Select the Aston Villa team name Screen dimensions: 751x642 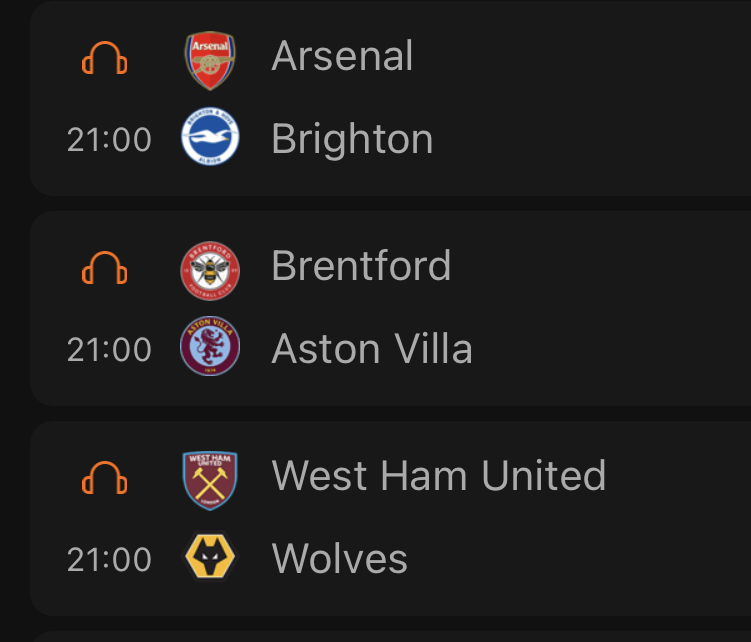click(x=372, y=349)
